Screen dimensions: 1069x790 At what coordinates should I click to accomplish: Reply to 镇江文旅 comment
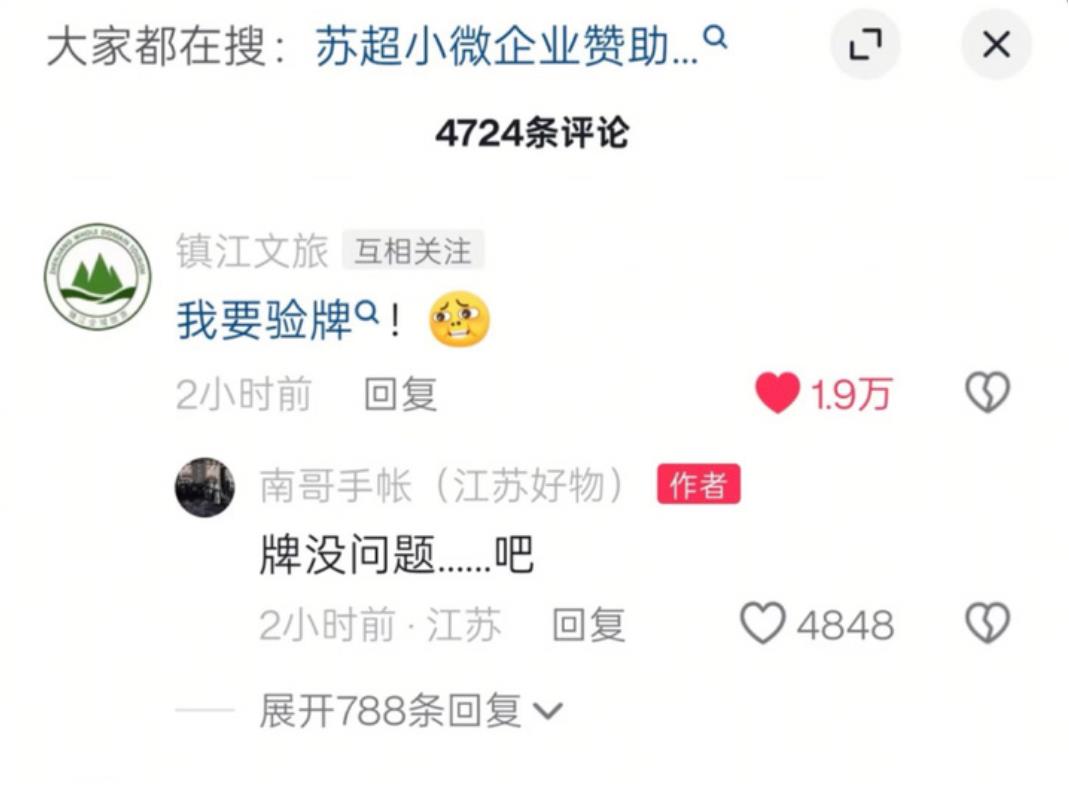point(400,394)
